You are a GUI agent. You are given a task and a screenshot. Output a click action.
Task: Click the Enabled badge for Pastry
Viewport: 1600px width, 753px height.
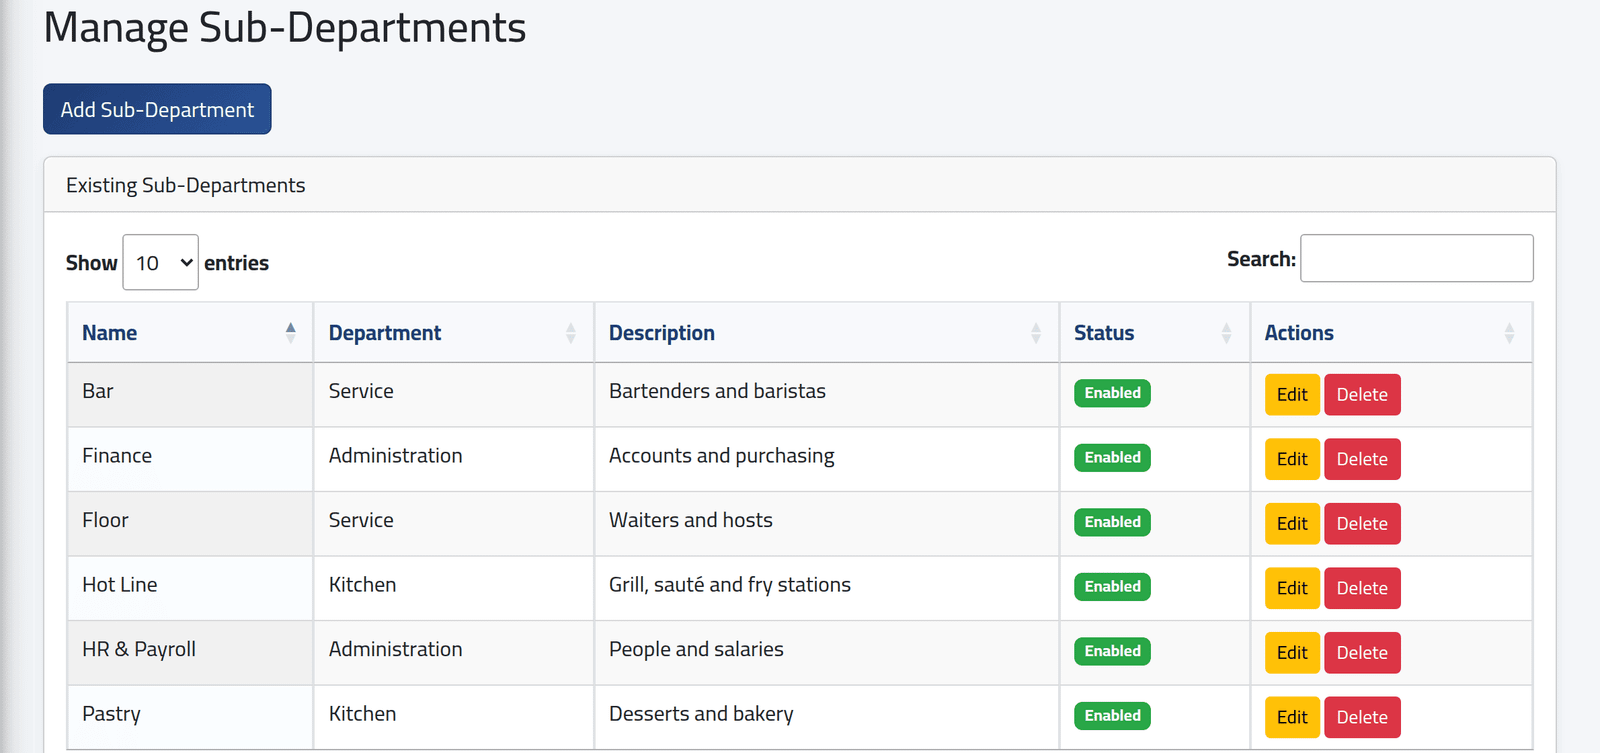[1112, 716]
